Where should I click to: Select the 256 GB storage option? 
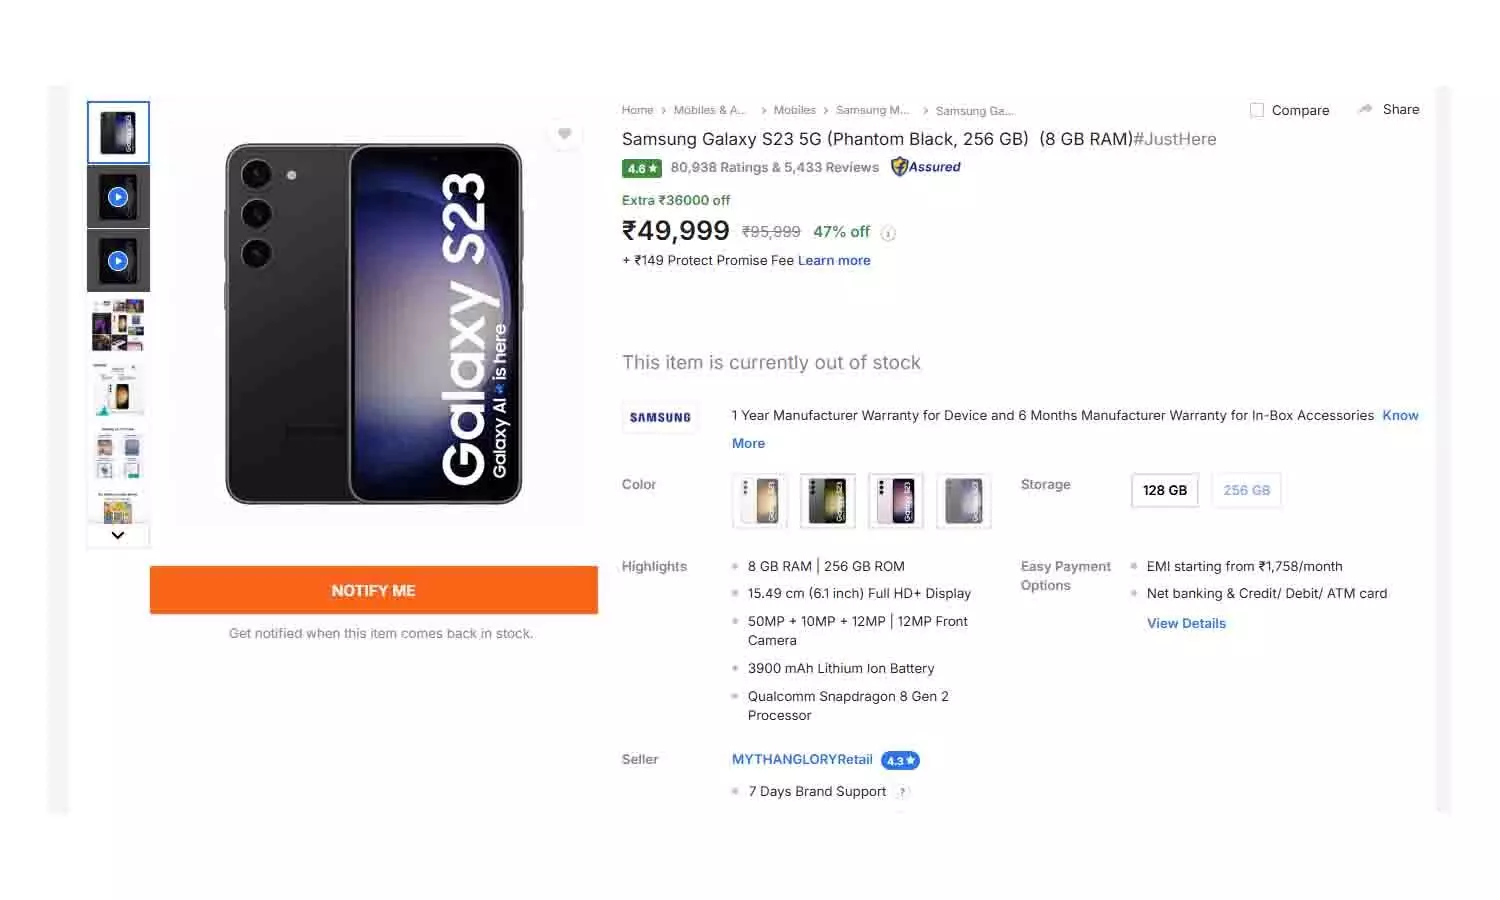1246,490
